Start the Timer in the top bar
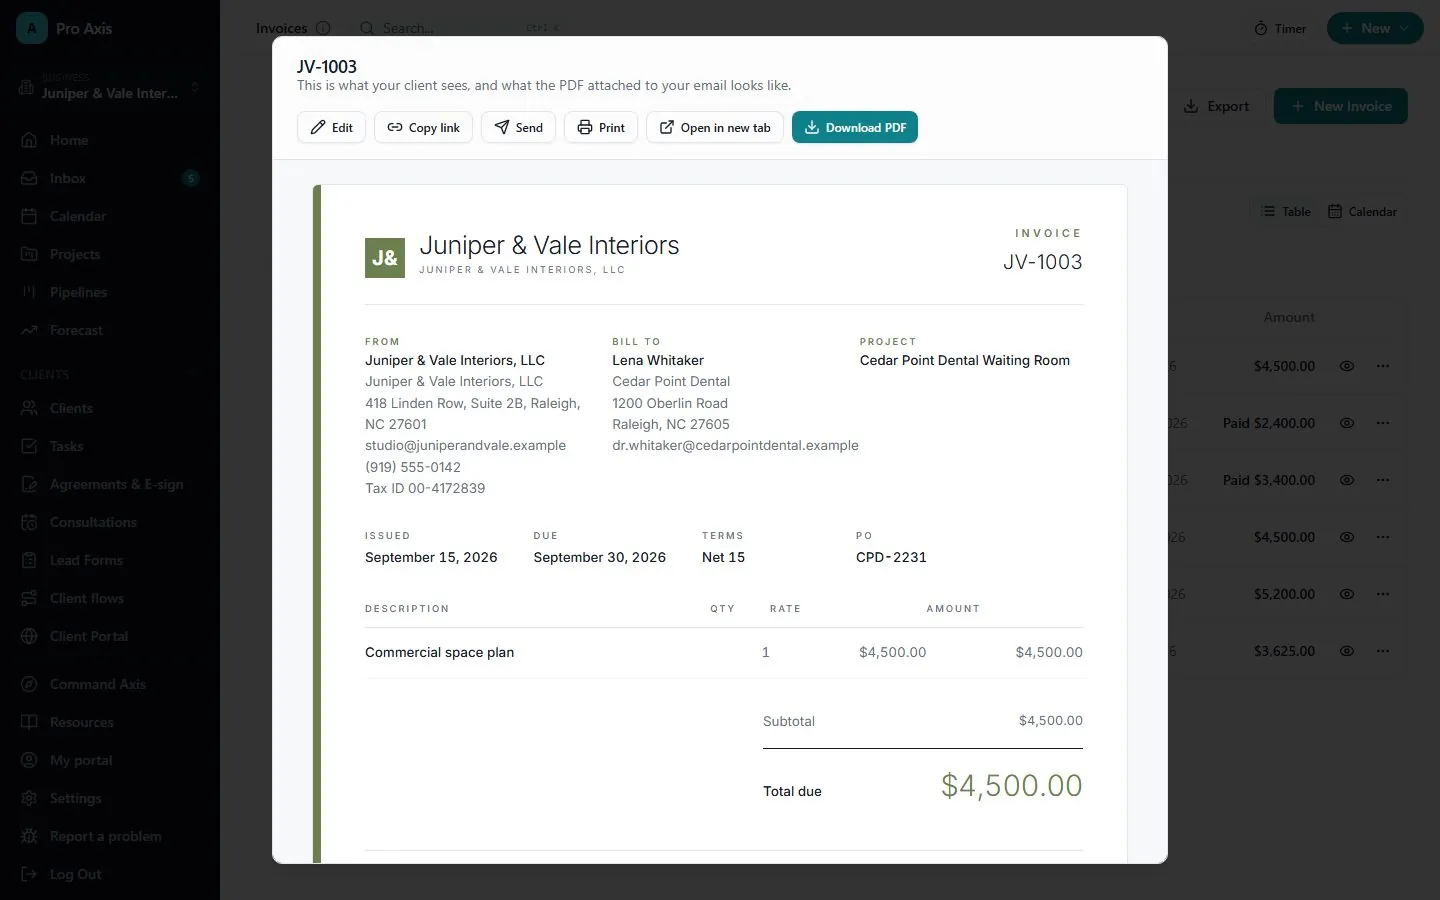Screen dimensions: 1440x900 pos(1281,29)
